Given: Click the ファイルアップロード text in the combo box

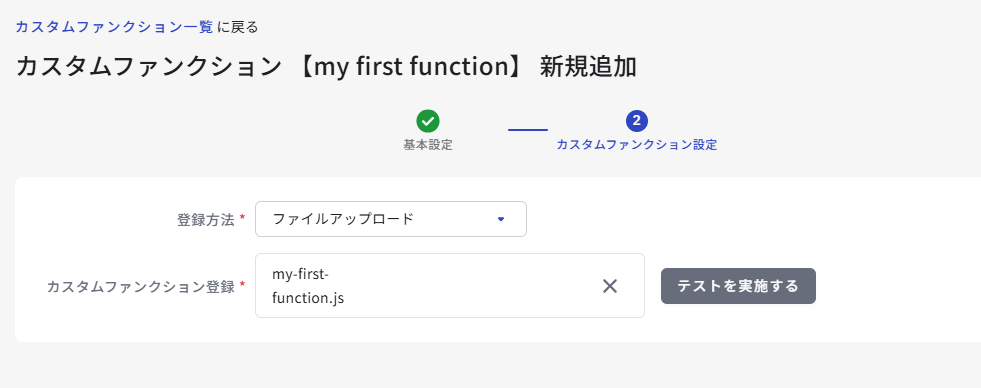Looking at the screenshot, I should pyautogui.click(x=343, y=219).
